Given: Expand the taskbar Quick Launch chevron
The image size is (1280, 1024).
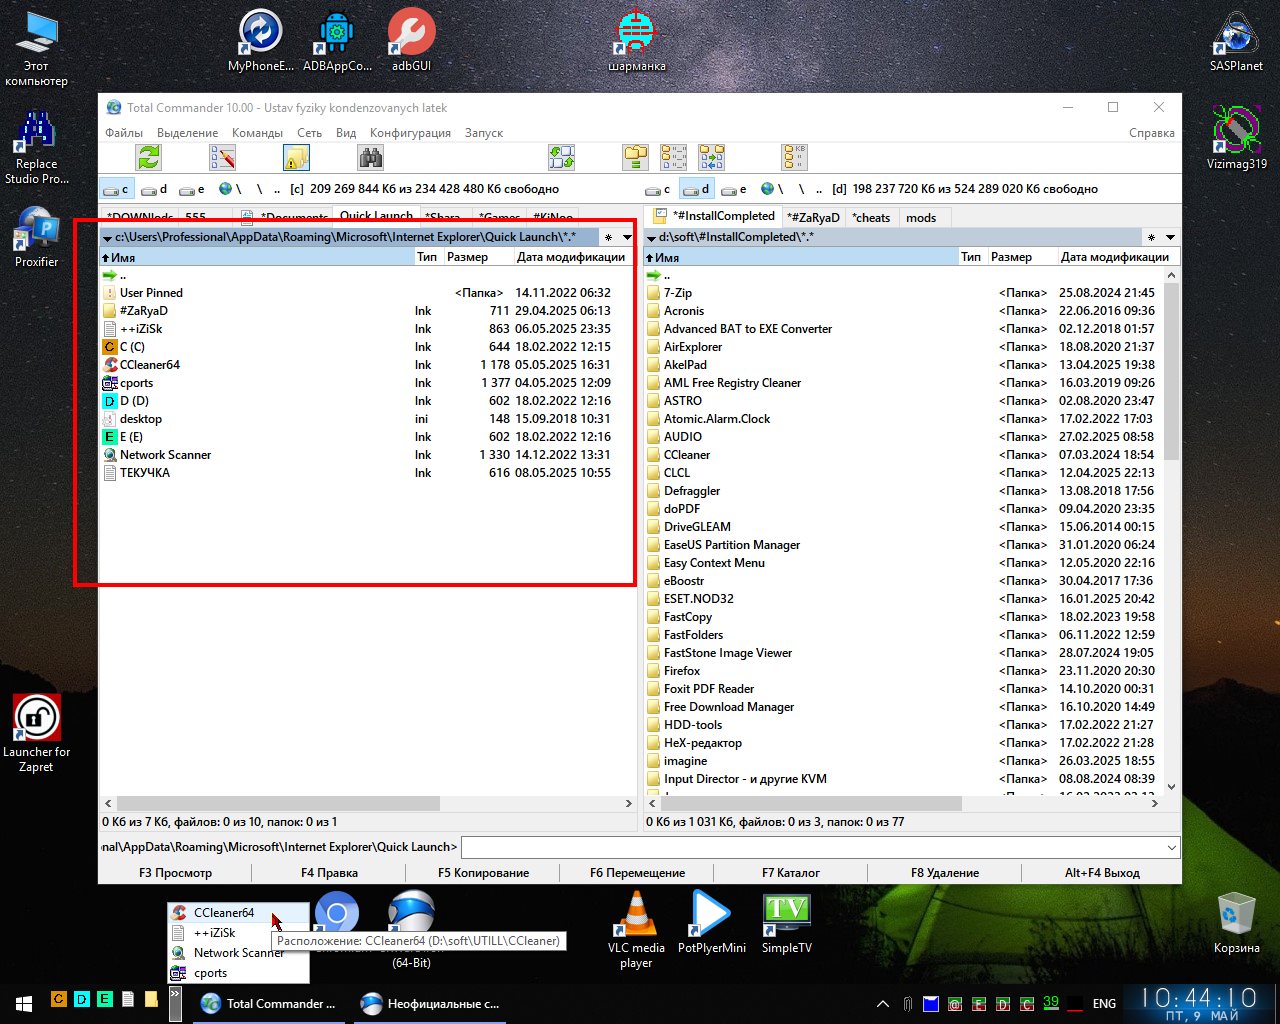Looking at the screenshot, I should click(x=175, y=1004).
